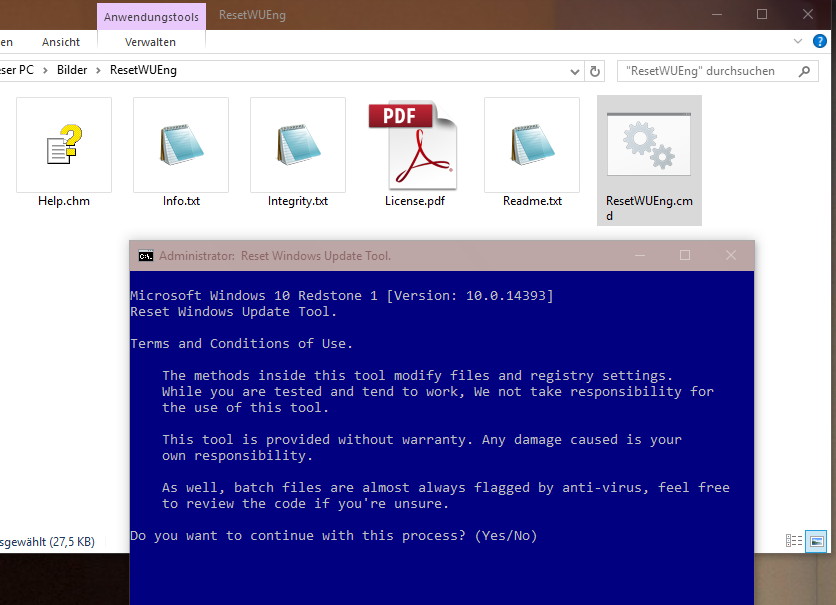Click ResetWUEng title in Explorer title bar
Screen dimensions: 836x605
pos(252,15)
